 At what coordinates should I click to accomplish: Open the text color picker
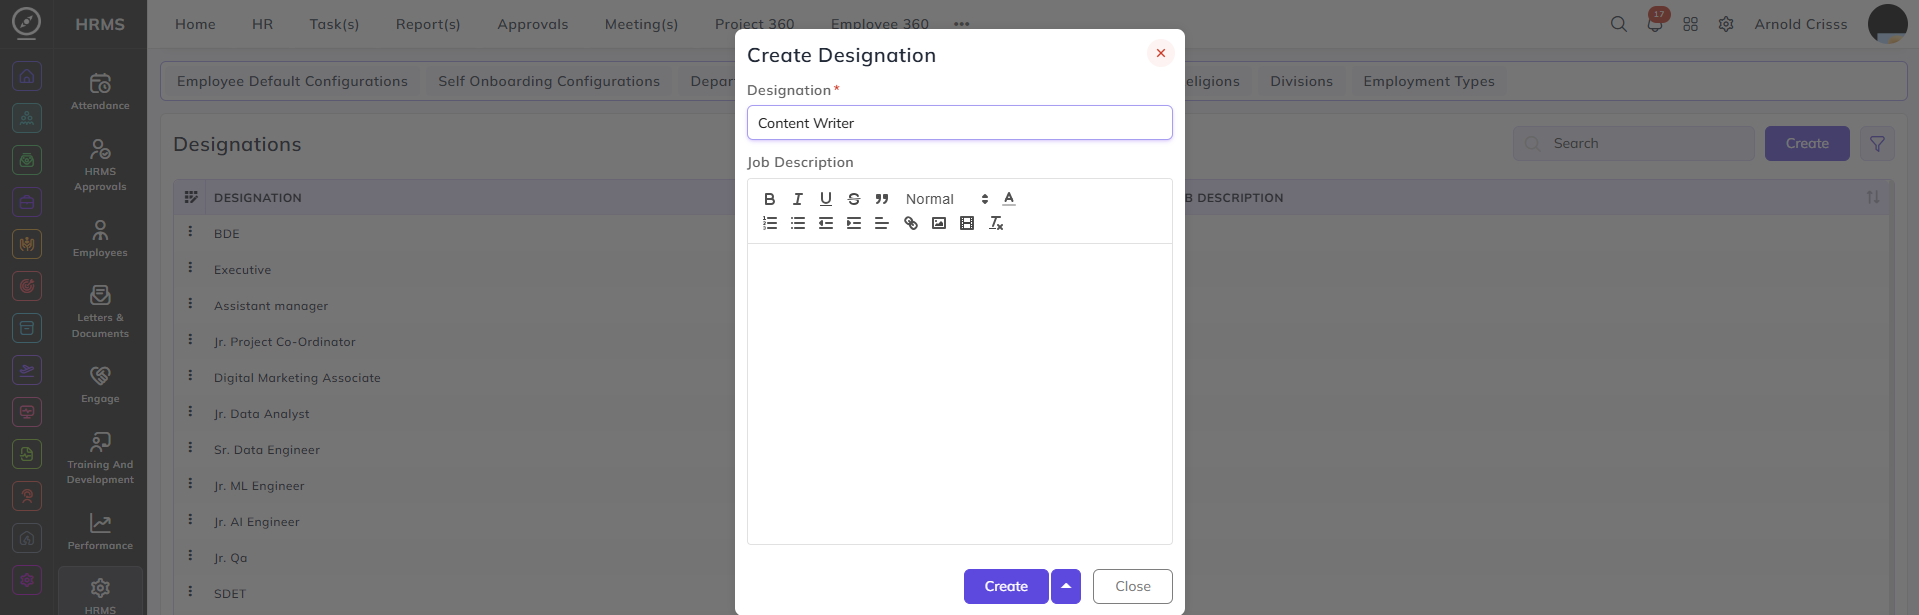(x=1009, y=199)
